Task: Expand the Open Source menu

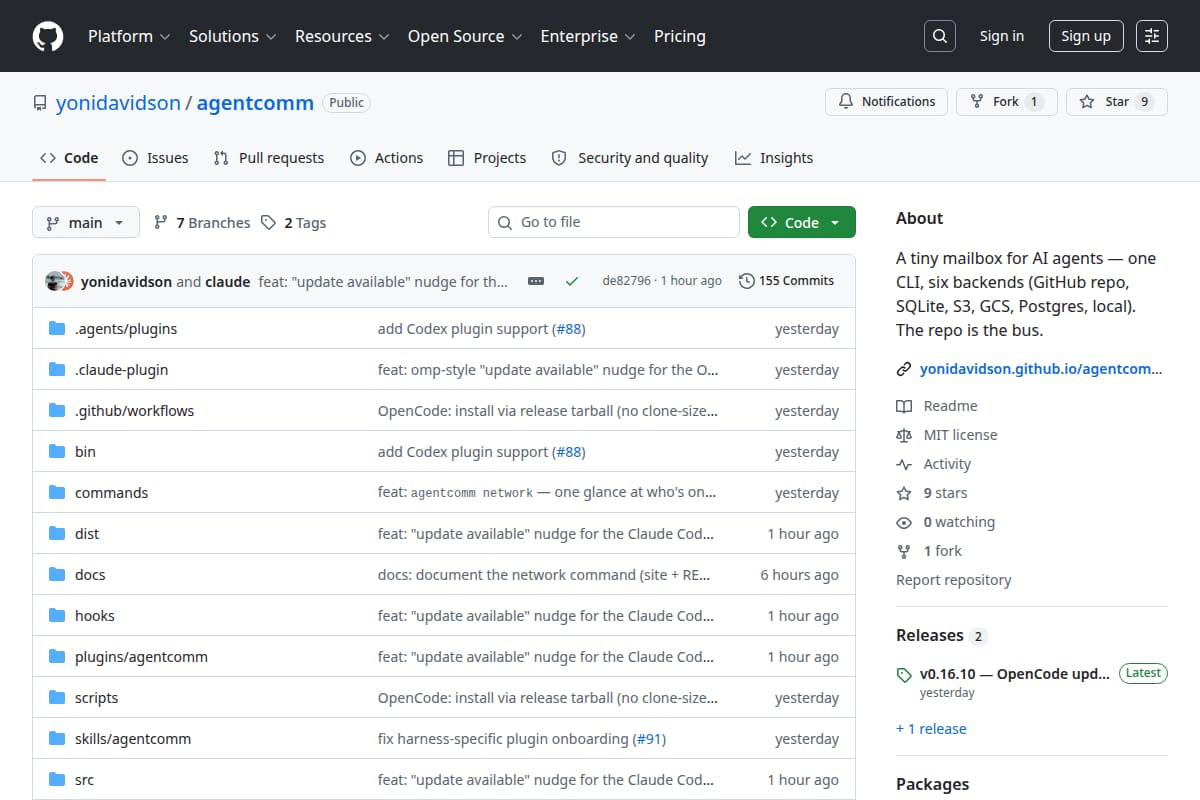Action: coord(465,36)
